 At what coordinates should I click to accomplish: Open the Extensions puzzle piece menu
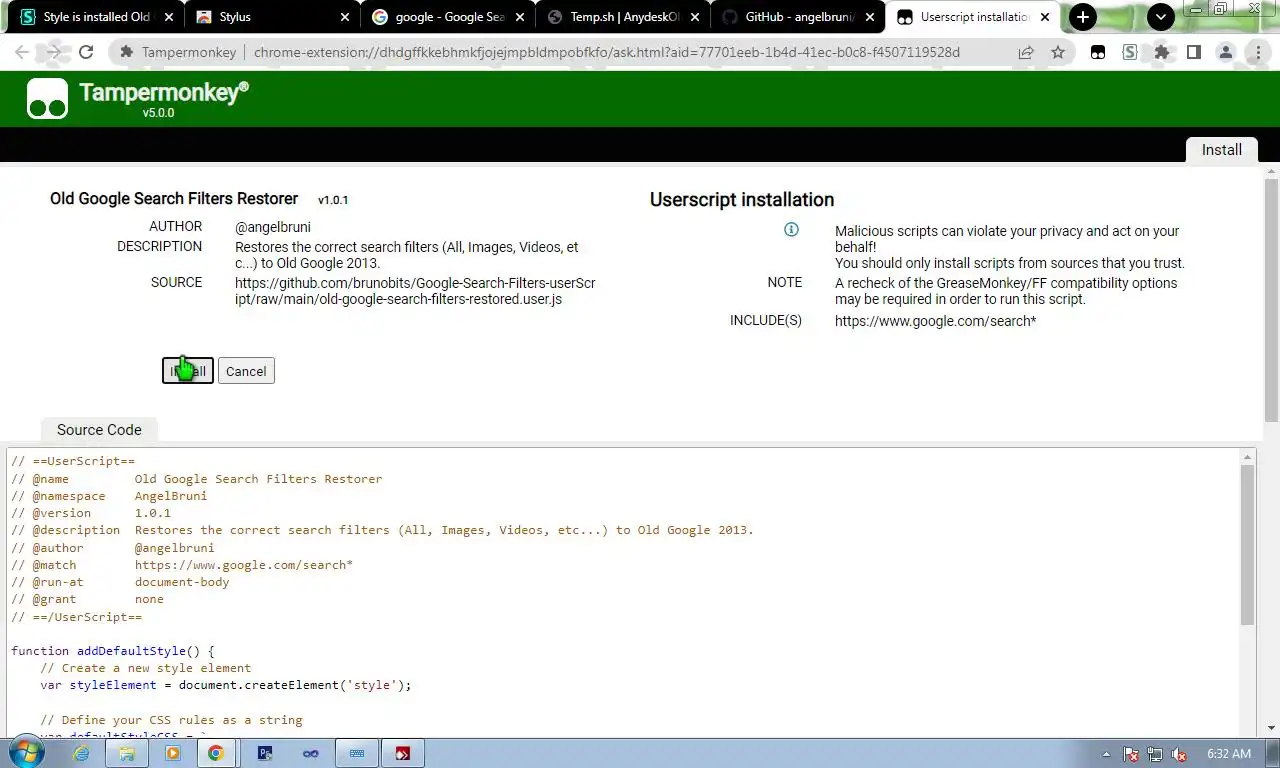pyautogui.click(x=1162, y=53)
